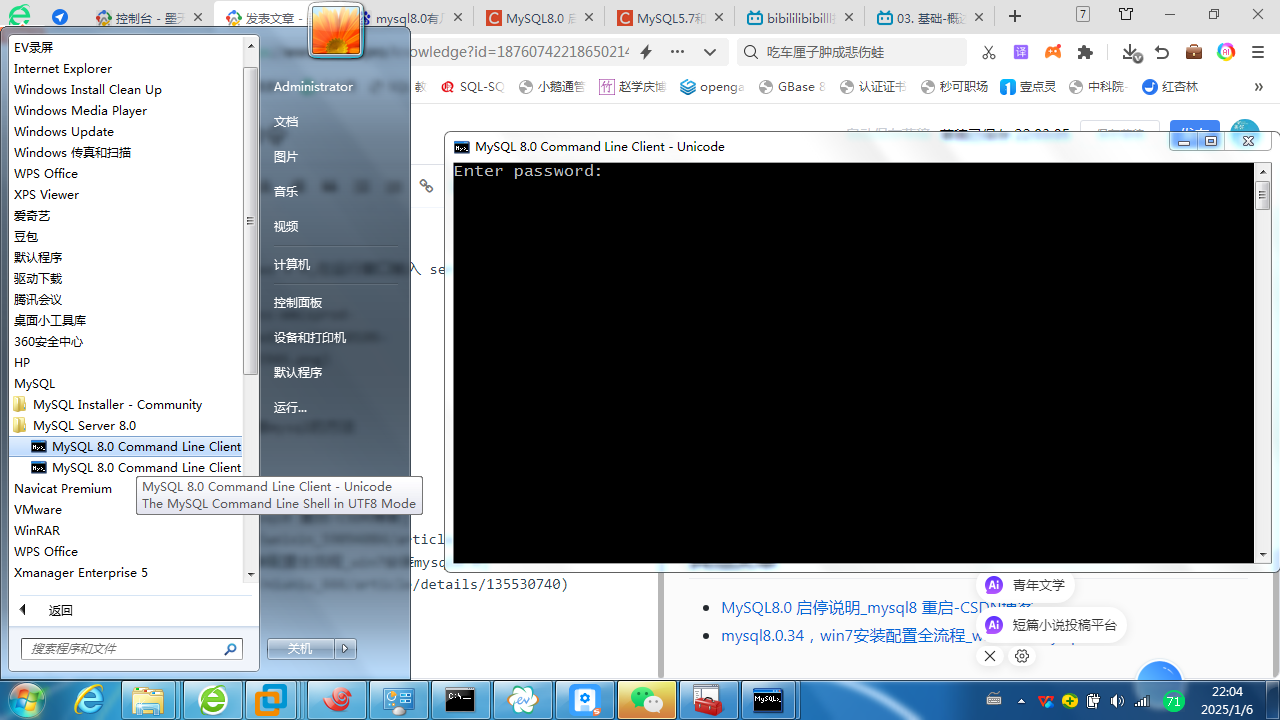
Task: Expand the shutdown options arrow
Action: tap(346, 649)
